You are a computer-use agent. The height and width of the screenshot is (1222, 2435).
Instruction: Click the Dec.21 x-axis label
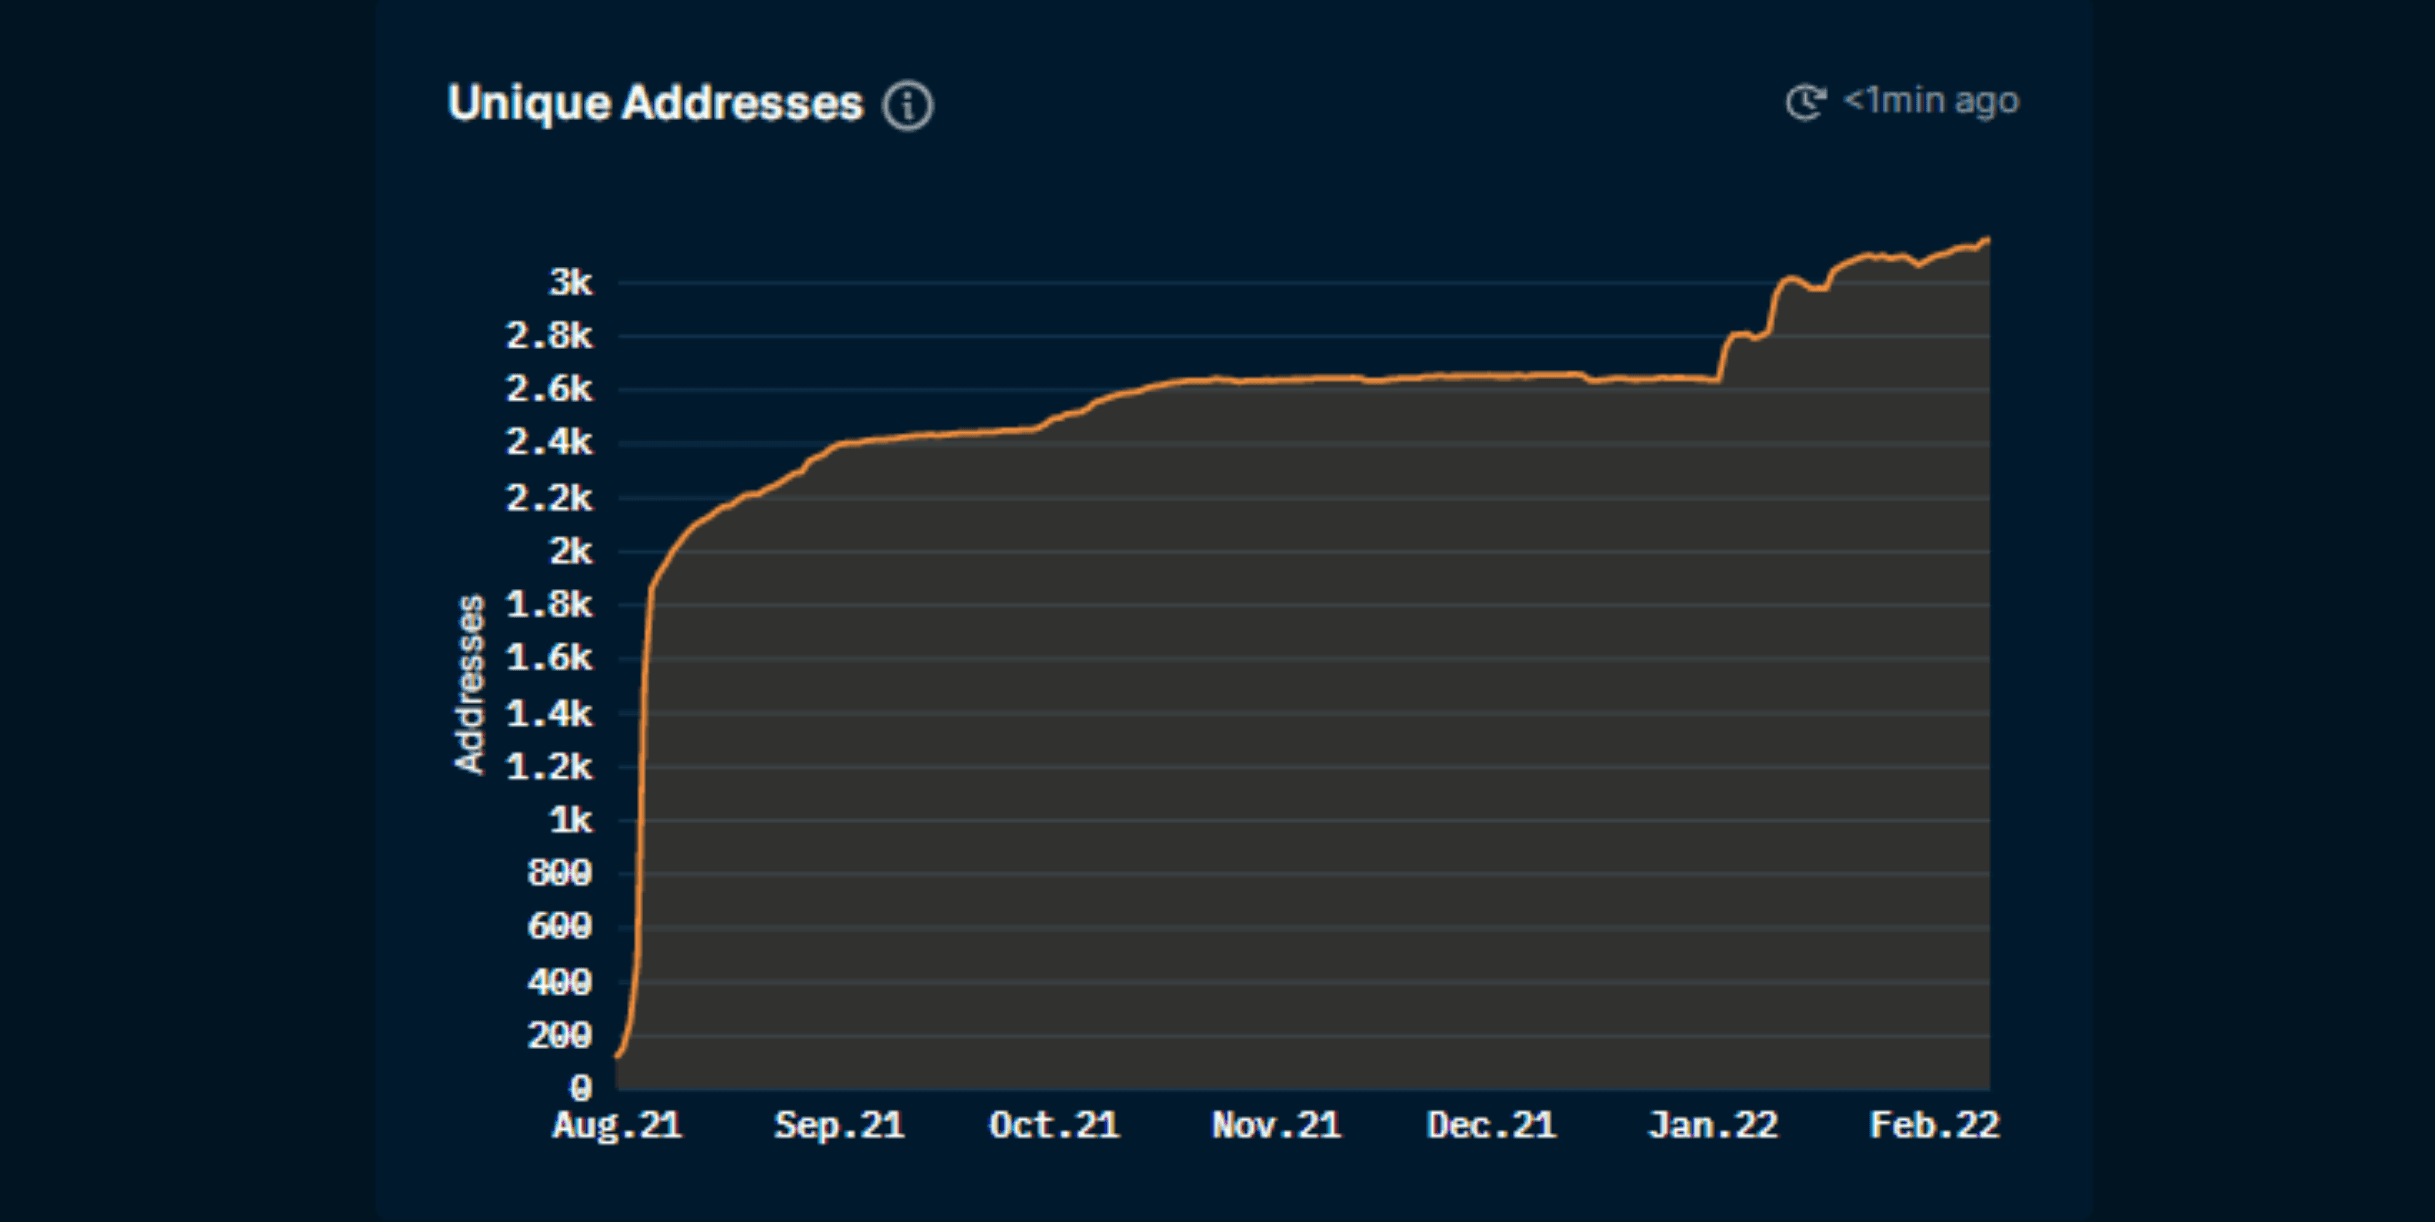1491,1126
